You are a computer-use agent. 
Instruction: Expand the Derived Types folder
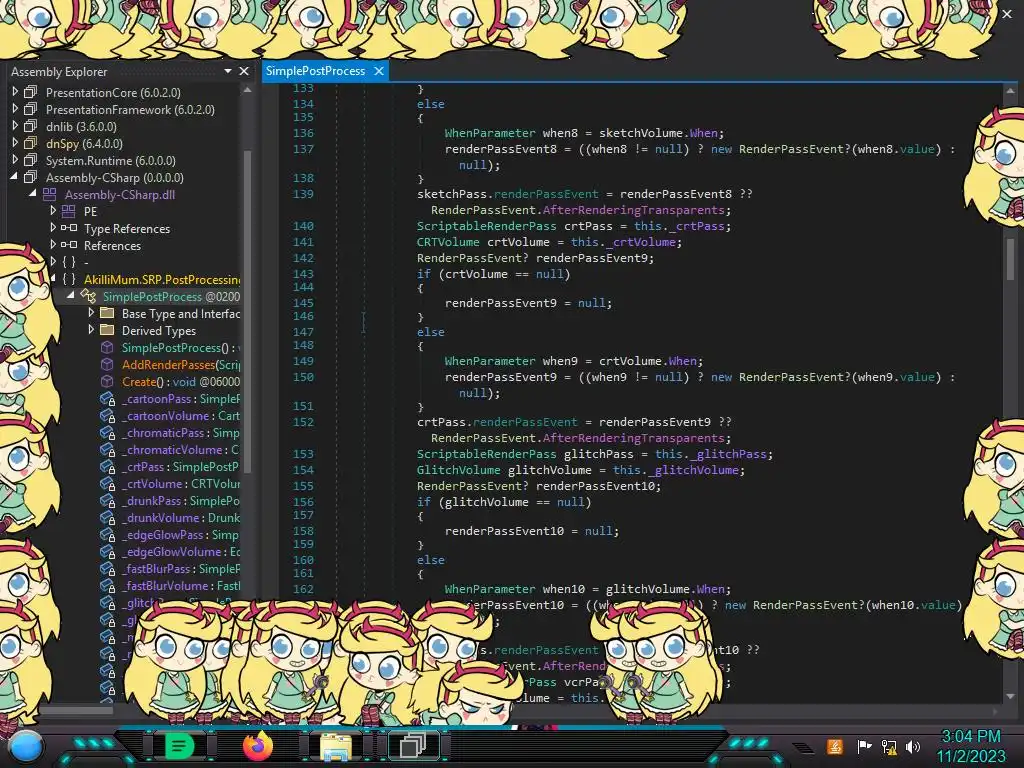click(91, 330)
